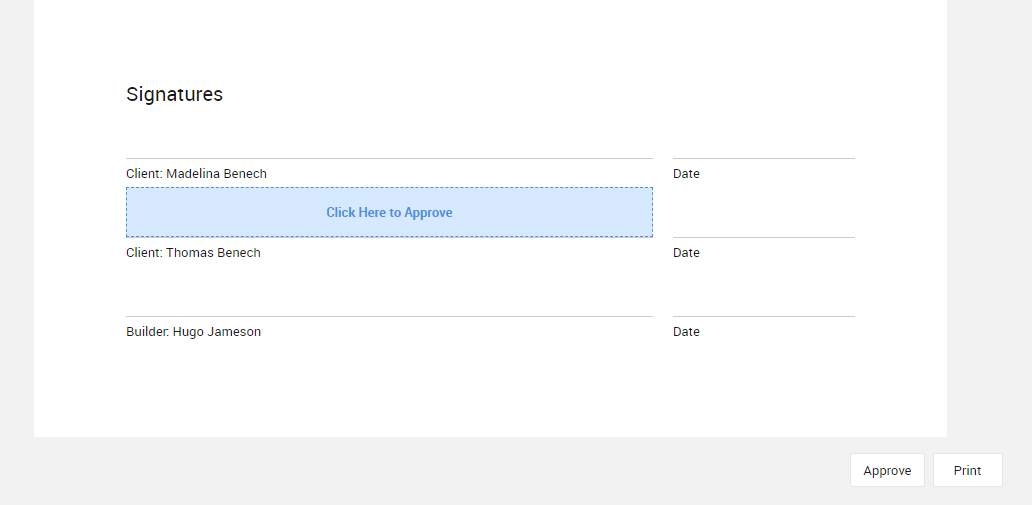
Task: Click the 'Builder: Hugo Jameson' label
Action: click(x=193, y=332)
